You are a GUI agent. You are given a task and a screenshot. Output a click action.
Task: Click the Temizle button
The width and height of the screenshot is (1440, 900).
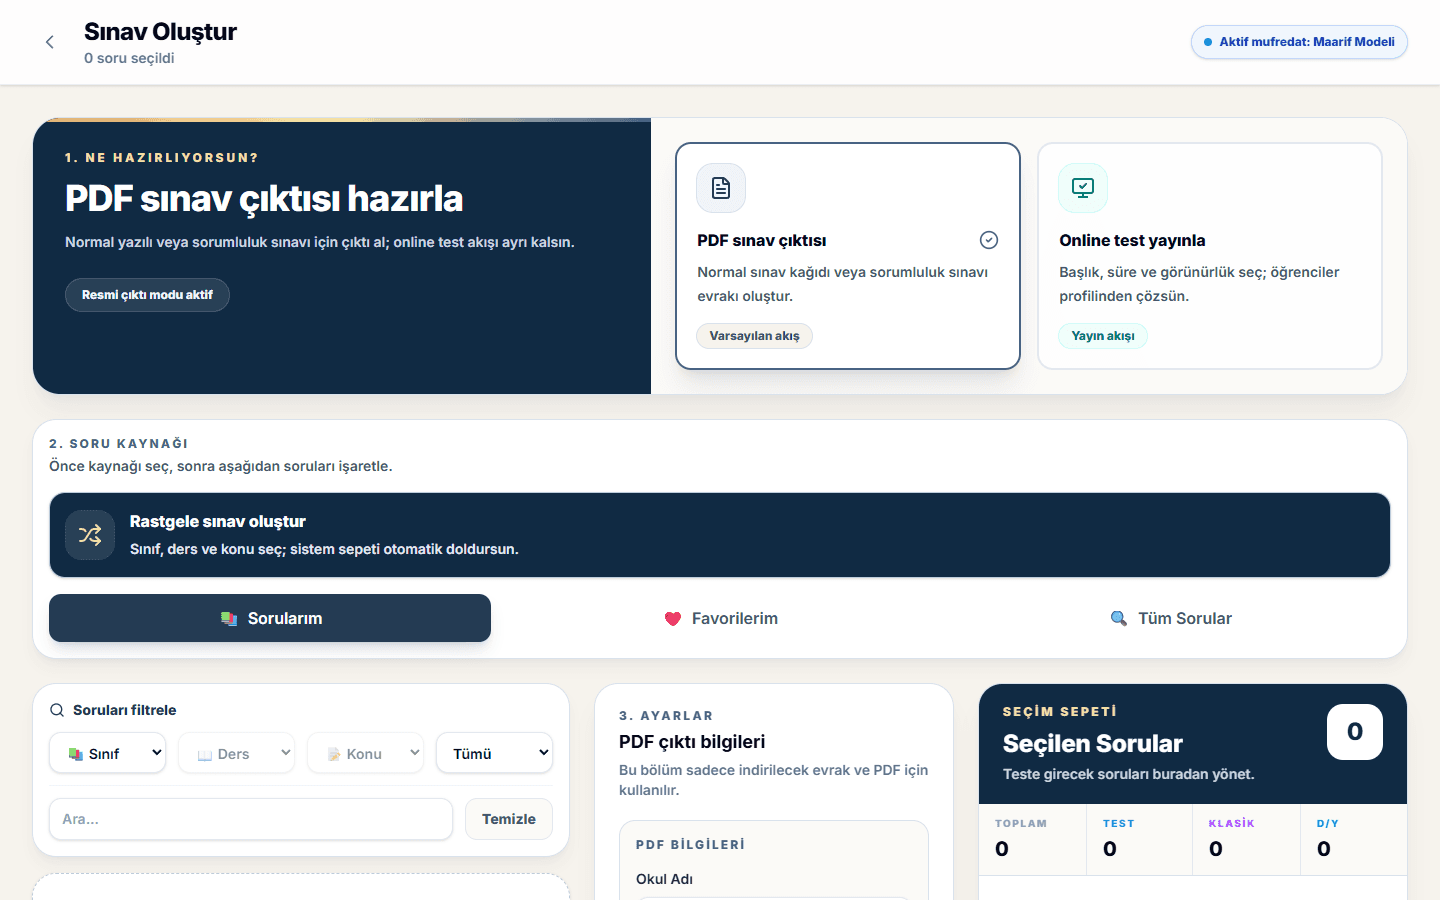point(509,819)
